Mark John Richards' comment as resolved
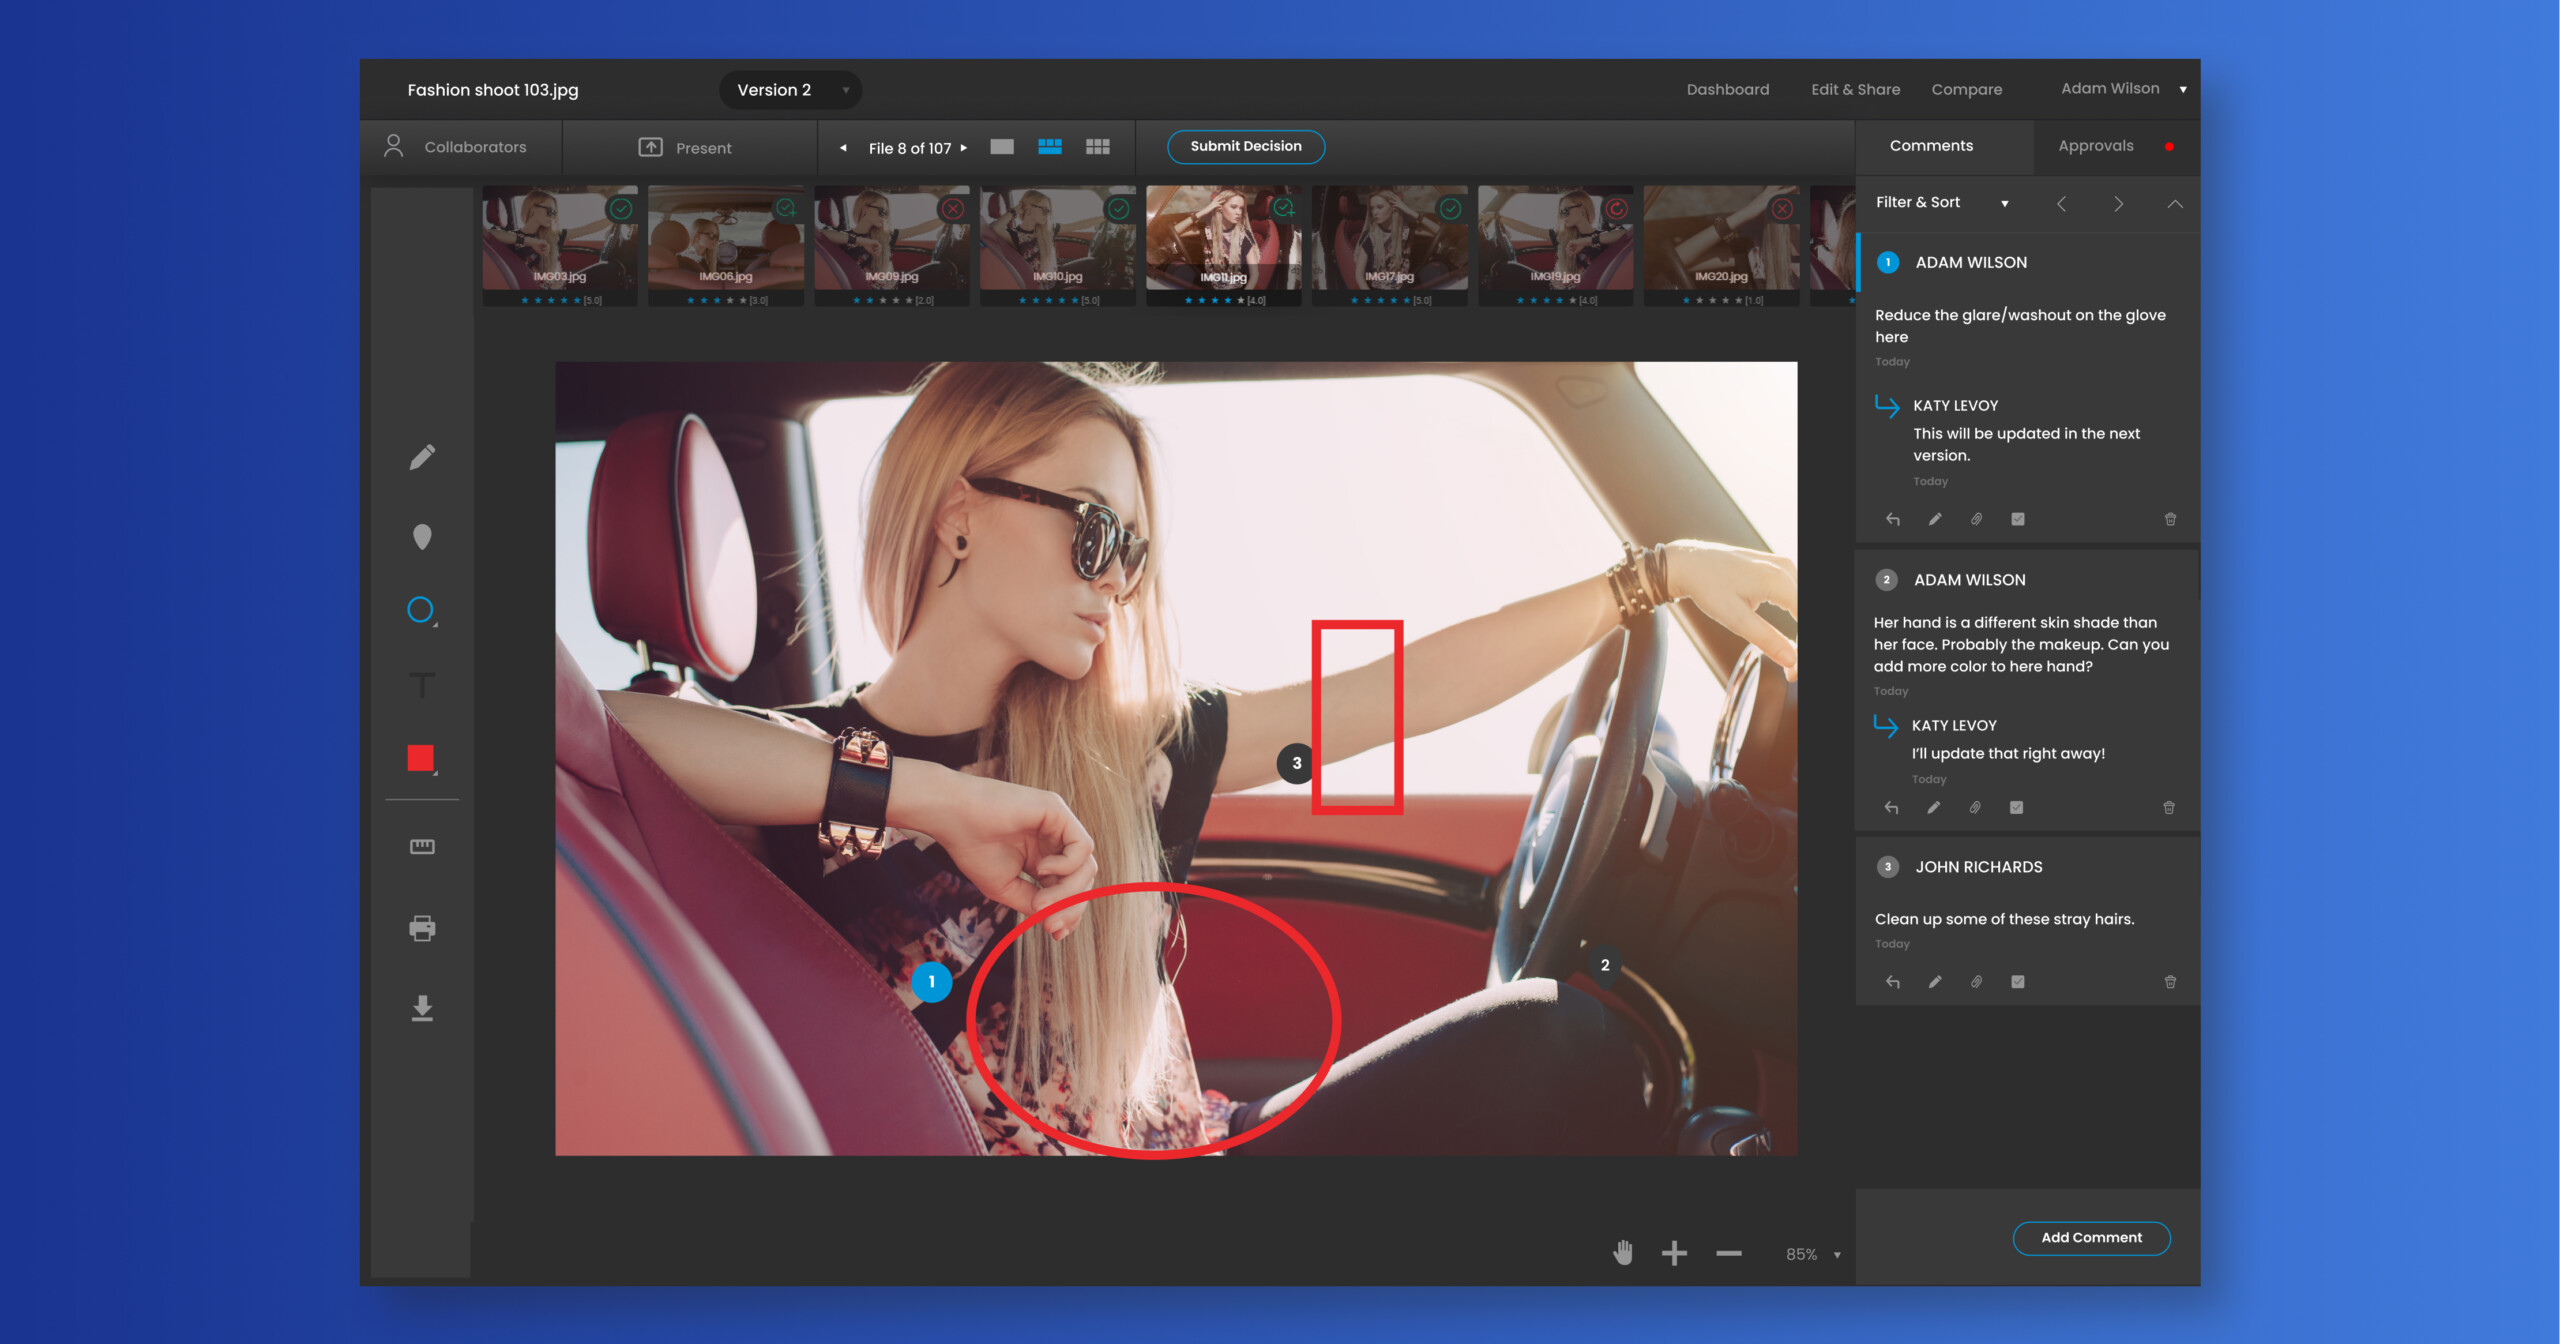Viewport: 2560px width, 1344px height. coord(2018,982)
